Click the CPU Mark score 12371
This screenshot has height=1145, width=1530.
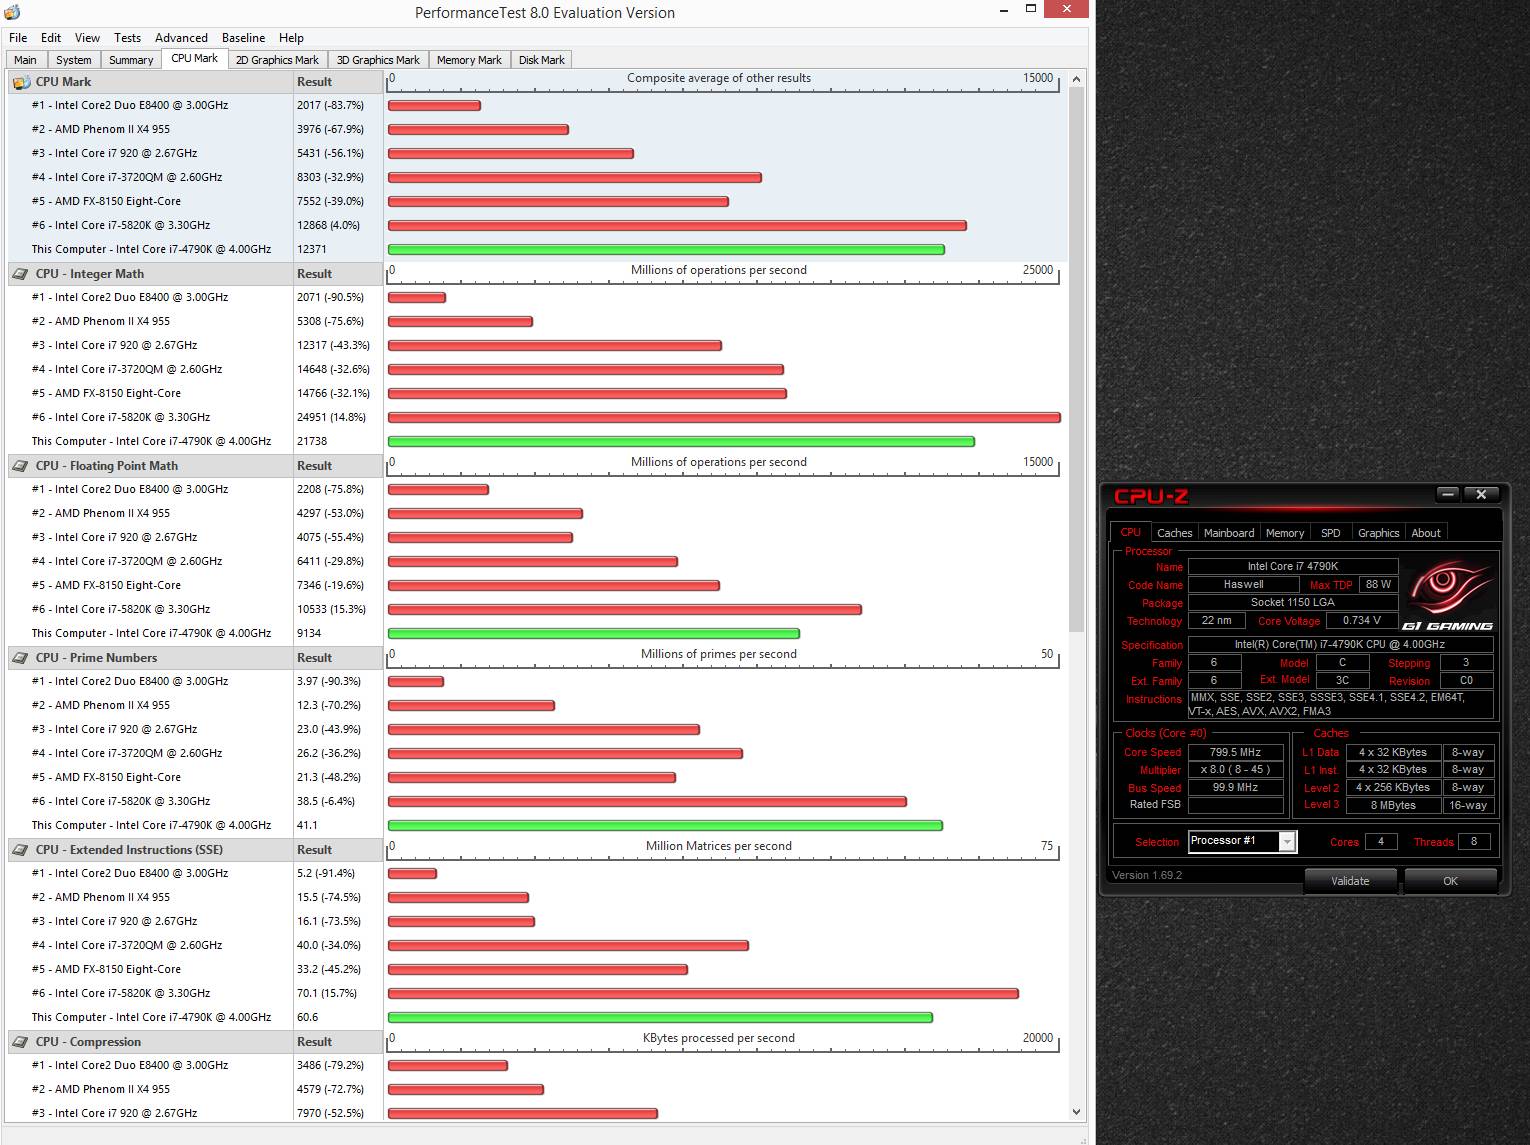point(312,250)
